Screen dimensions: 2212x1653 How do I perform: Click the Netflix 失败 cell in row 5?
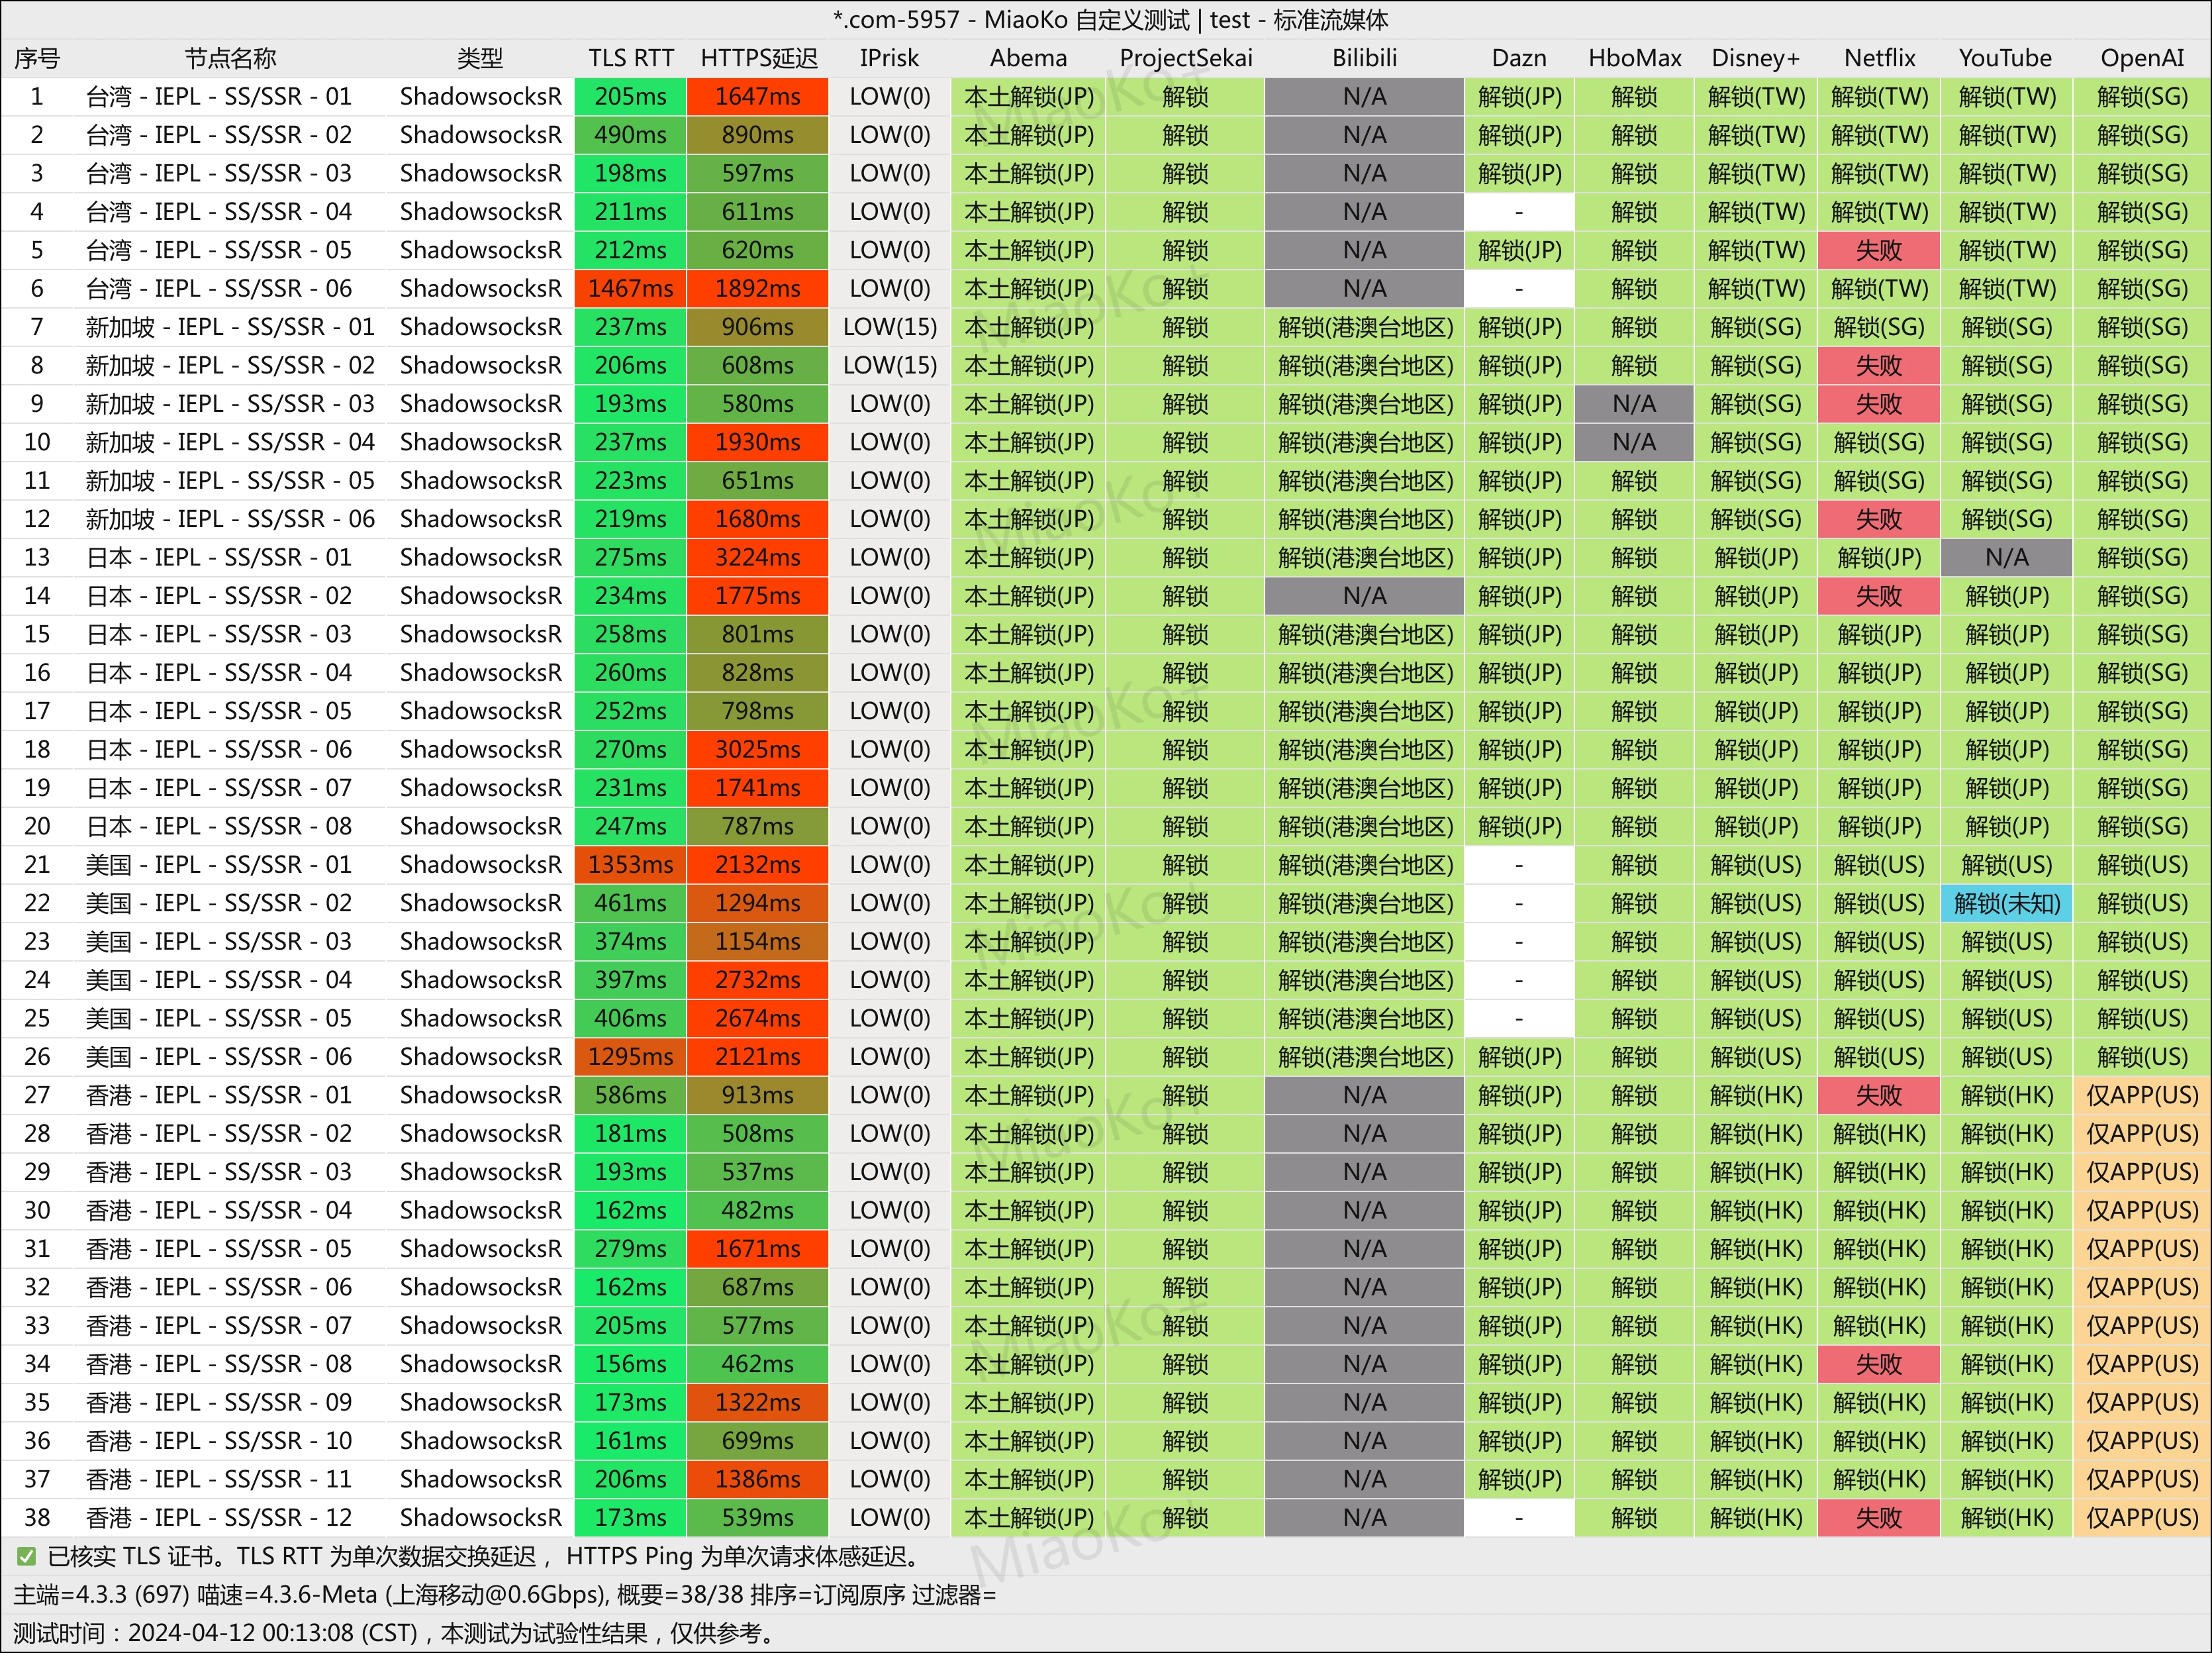pyautogui.click(x=1879, y=251)
